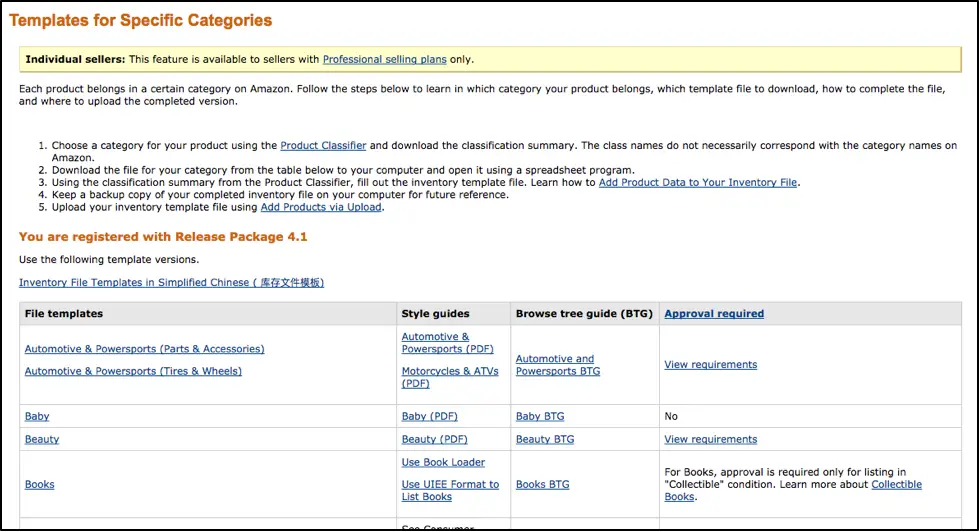
Task: Download the Baby file template
Action: point(37,416)
